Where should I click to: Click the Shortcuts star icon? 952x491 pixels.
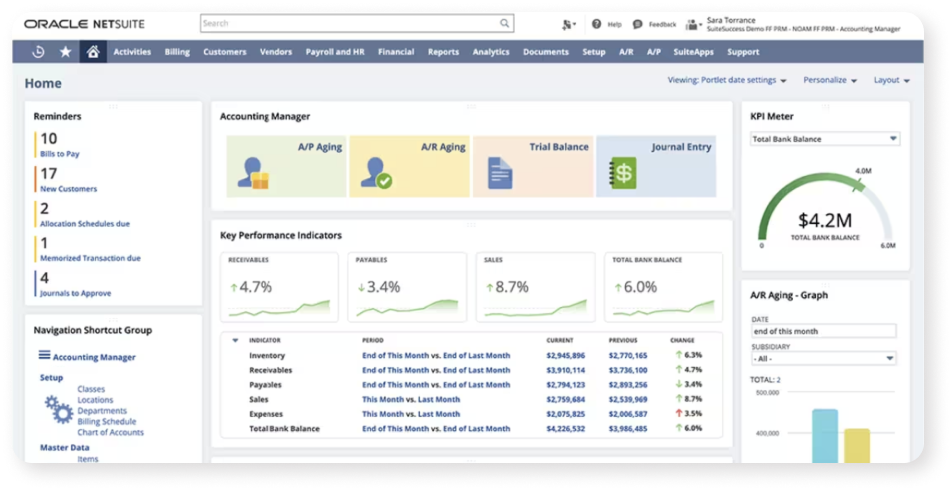pyautogui.click(x=66, y=52)
